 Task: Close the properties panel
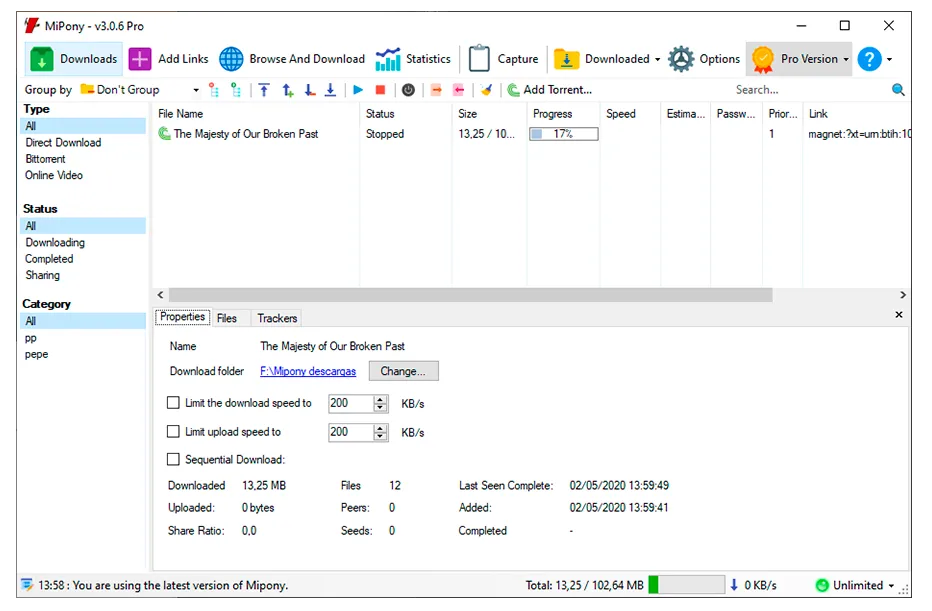[x=899, y=314]
